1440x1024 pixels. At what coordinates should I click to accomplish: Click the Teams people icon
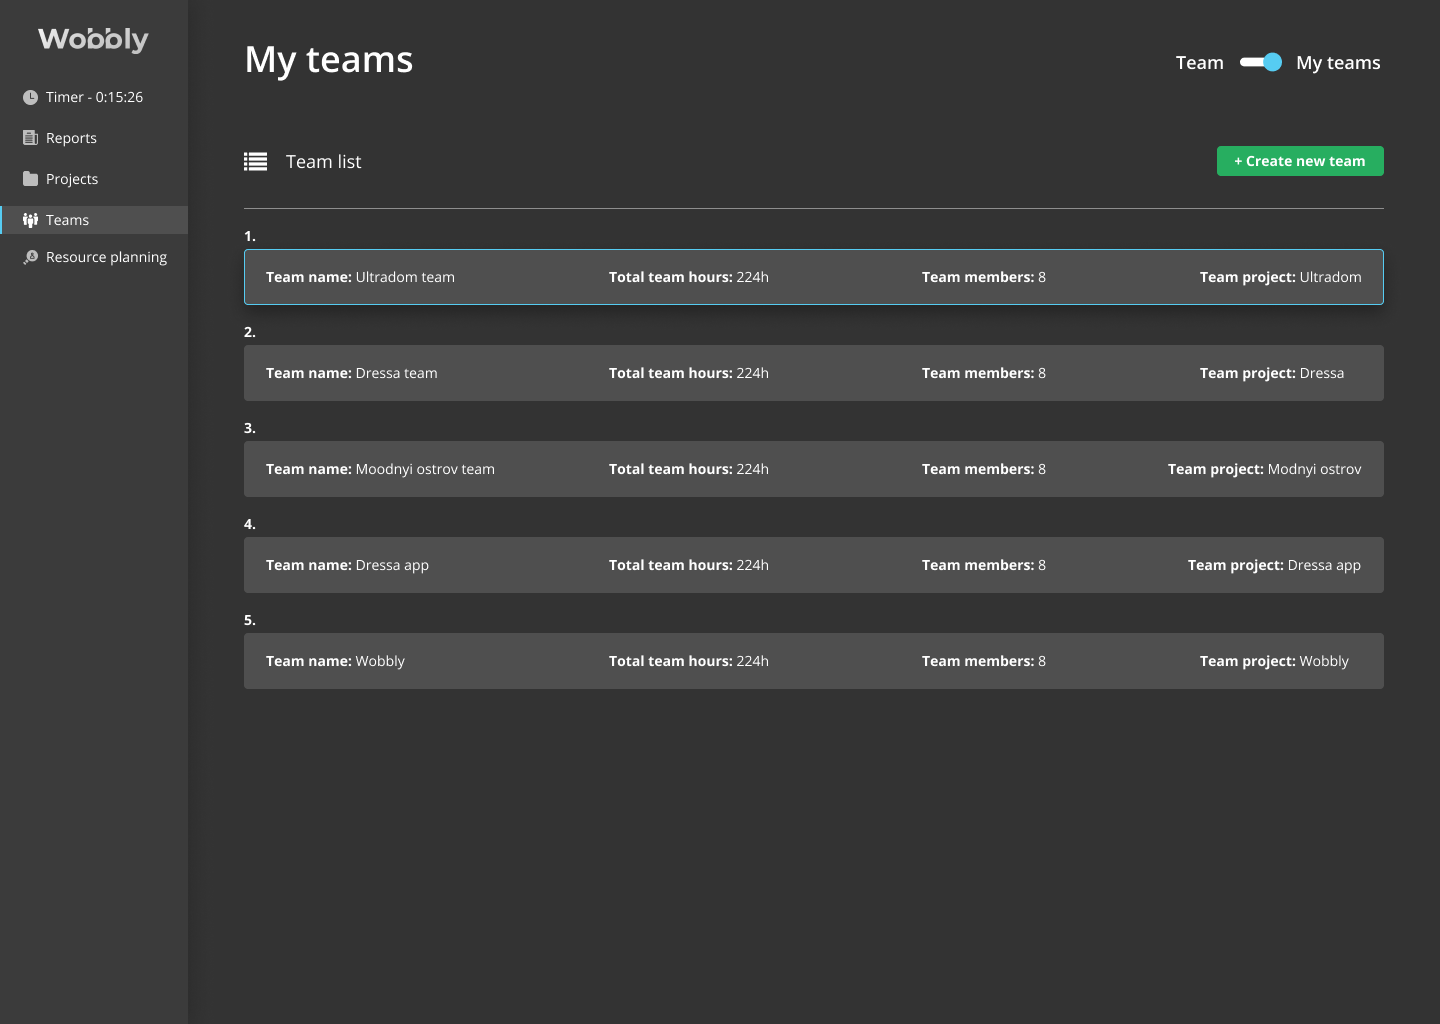[x=29, y=219]
